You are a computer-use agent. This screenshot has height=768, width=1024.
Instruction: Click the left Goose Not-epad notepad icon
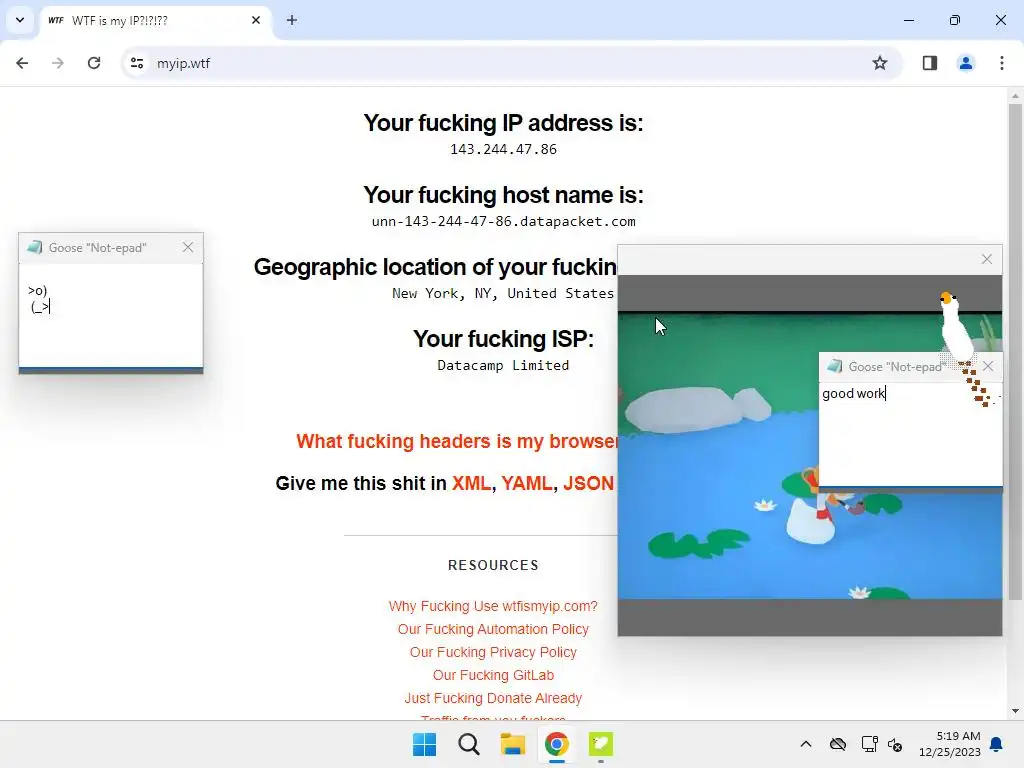point(35,248)
